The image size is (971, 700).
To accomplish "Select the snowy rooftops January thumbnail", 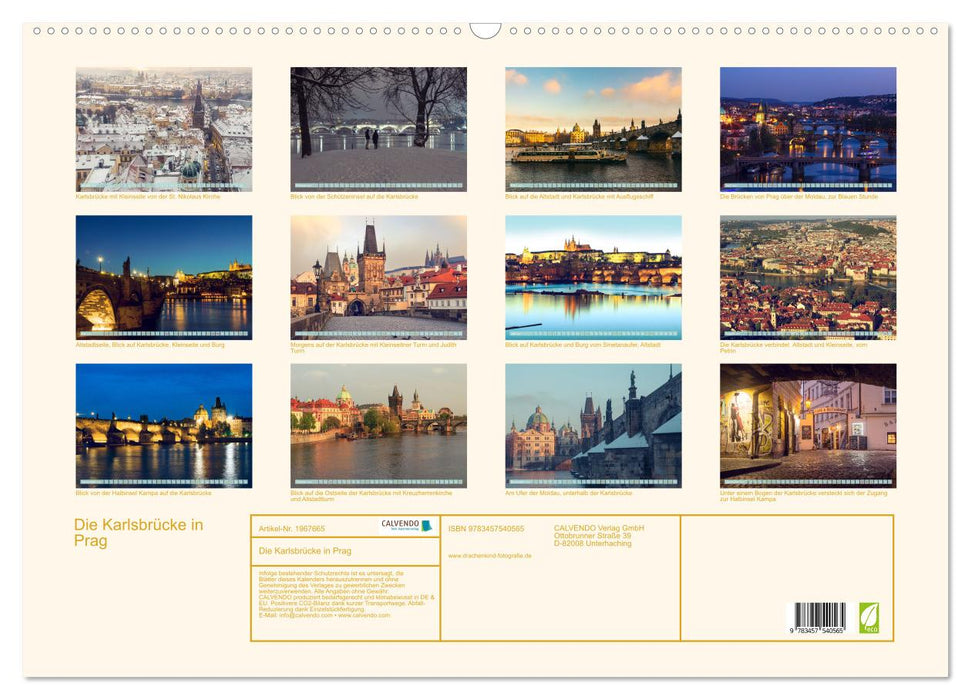I will [162, 126].
